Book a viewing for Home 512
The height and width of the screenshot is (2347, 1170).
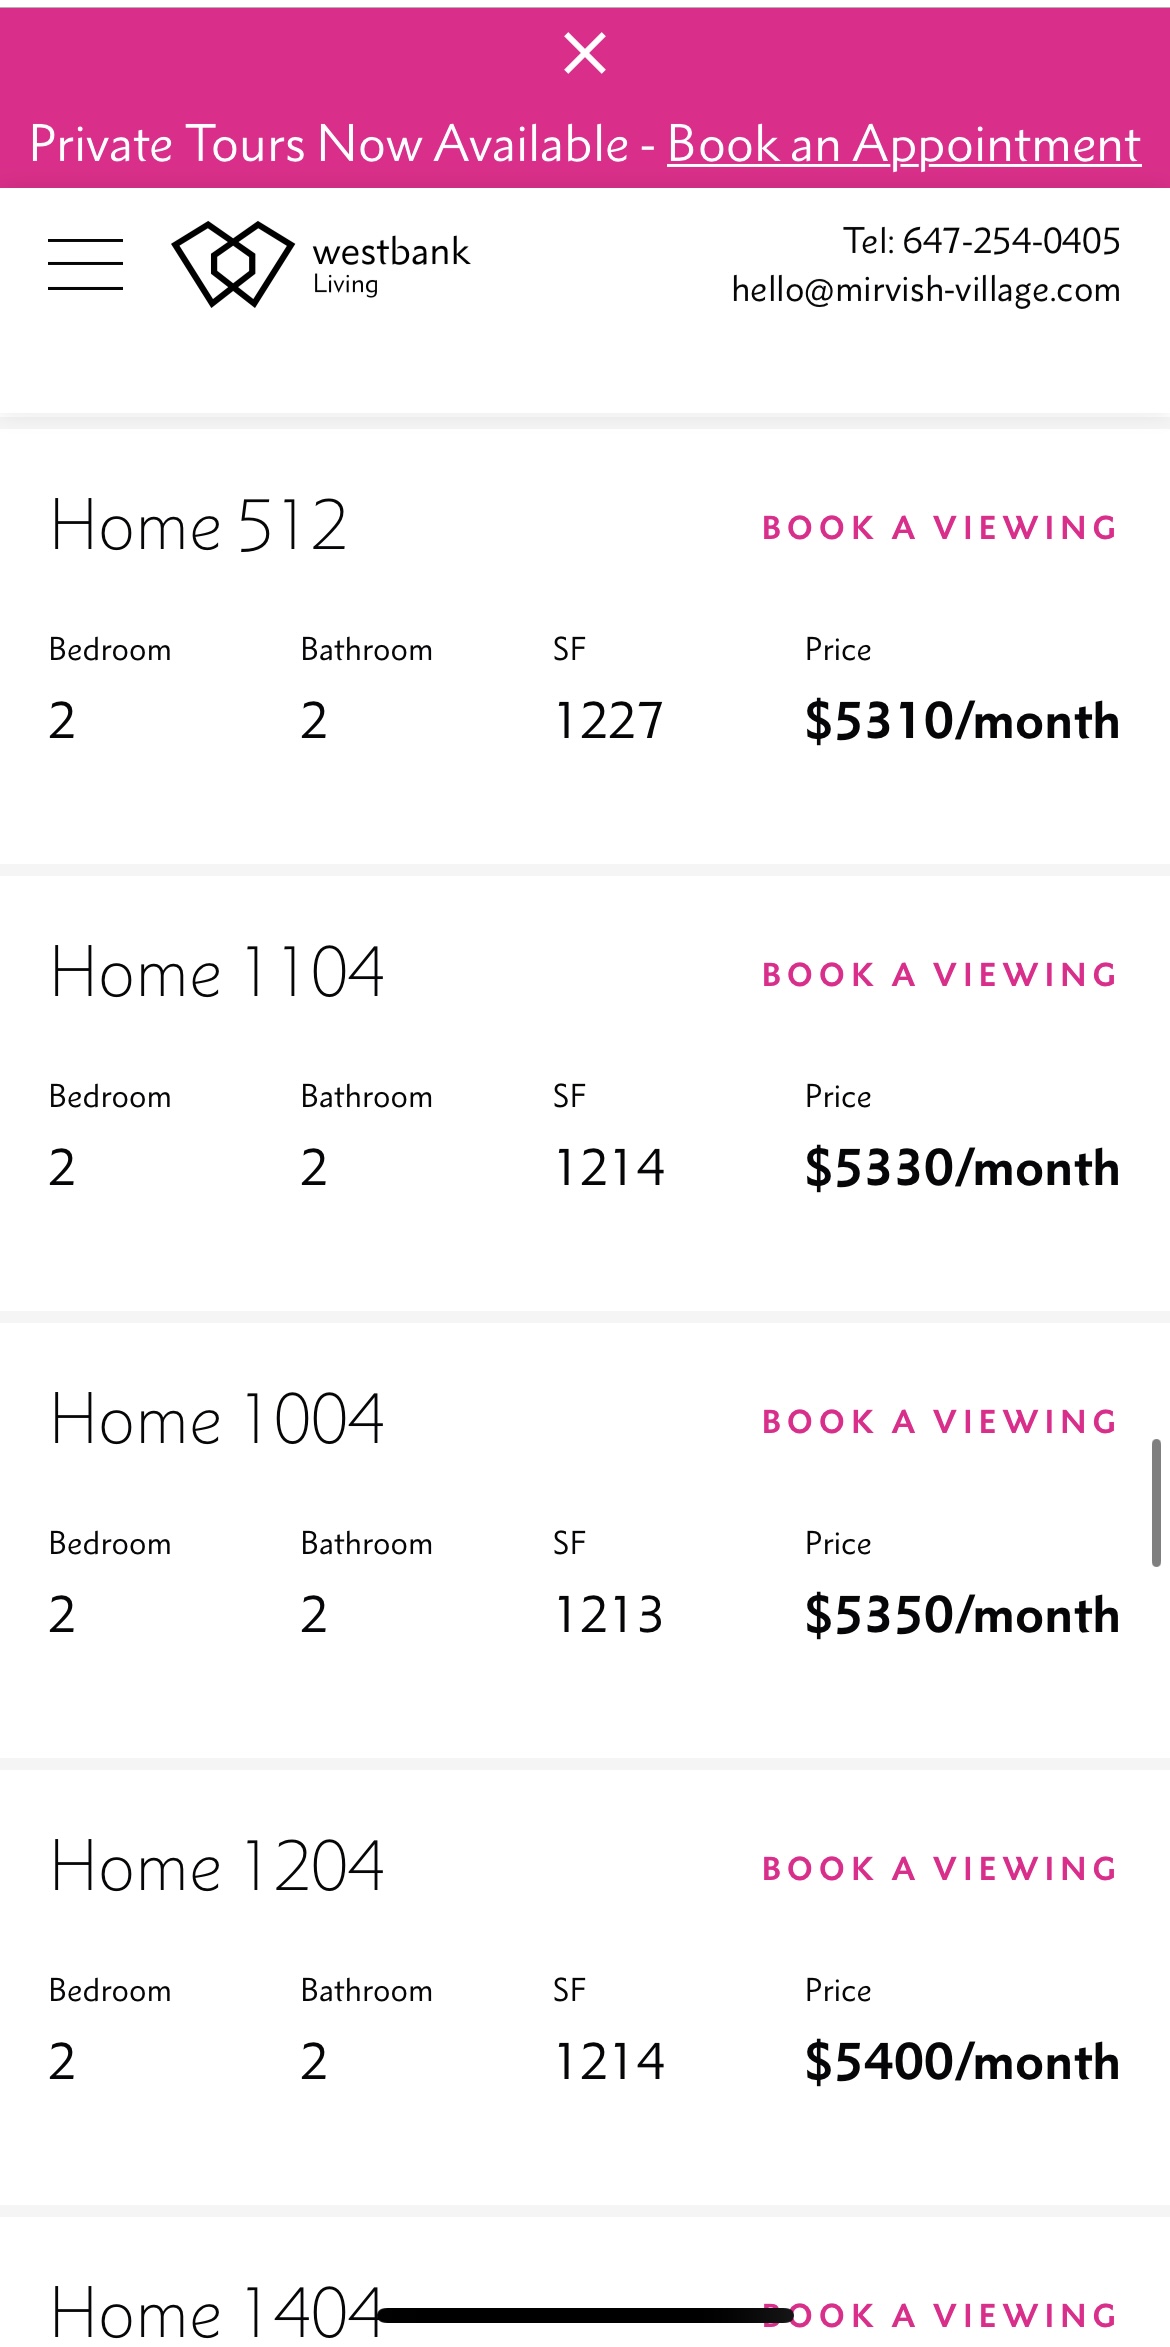(939, 528)
